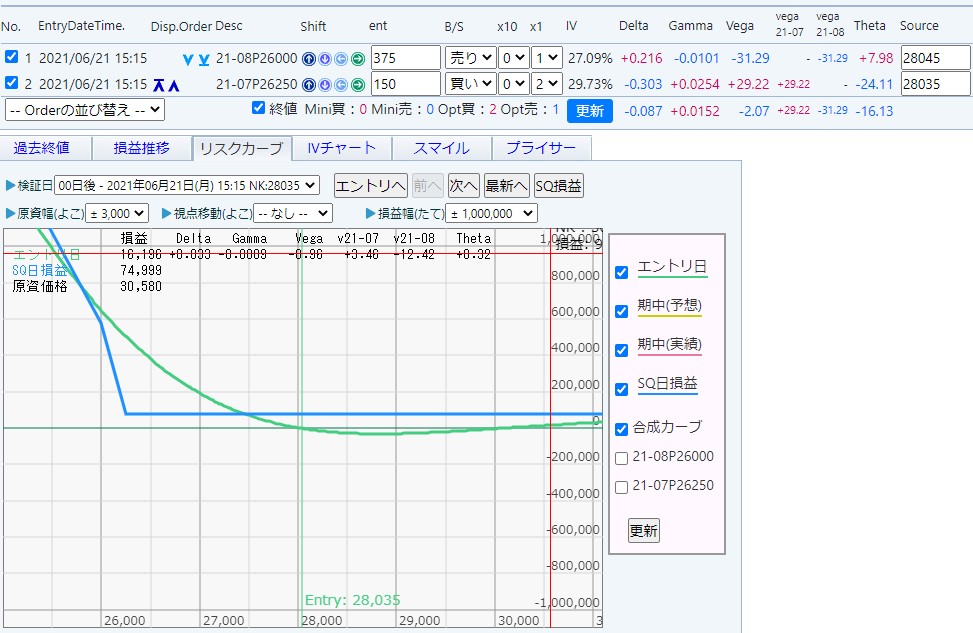This screenshot has height=633, width=973.
Task: Open the 売り buy/sell dropdown on row 1
Action: click(470, 58)
